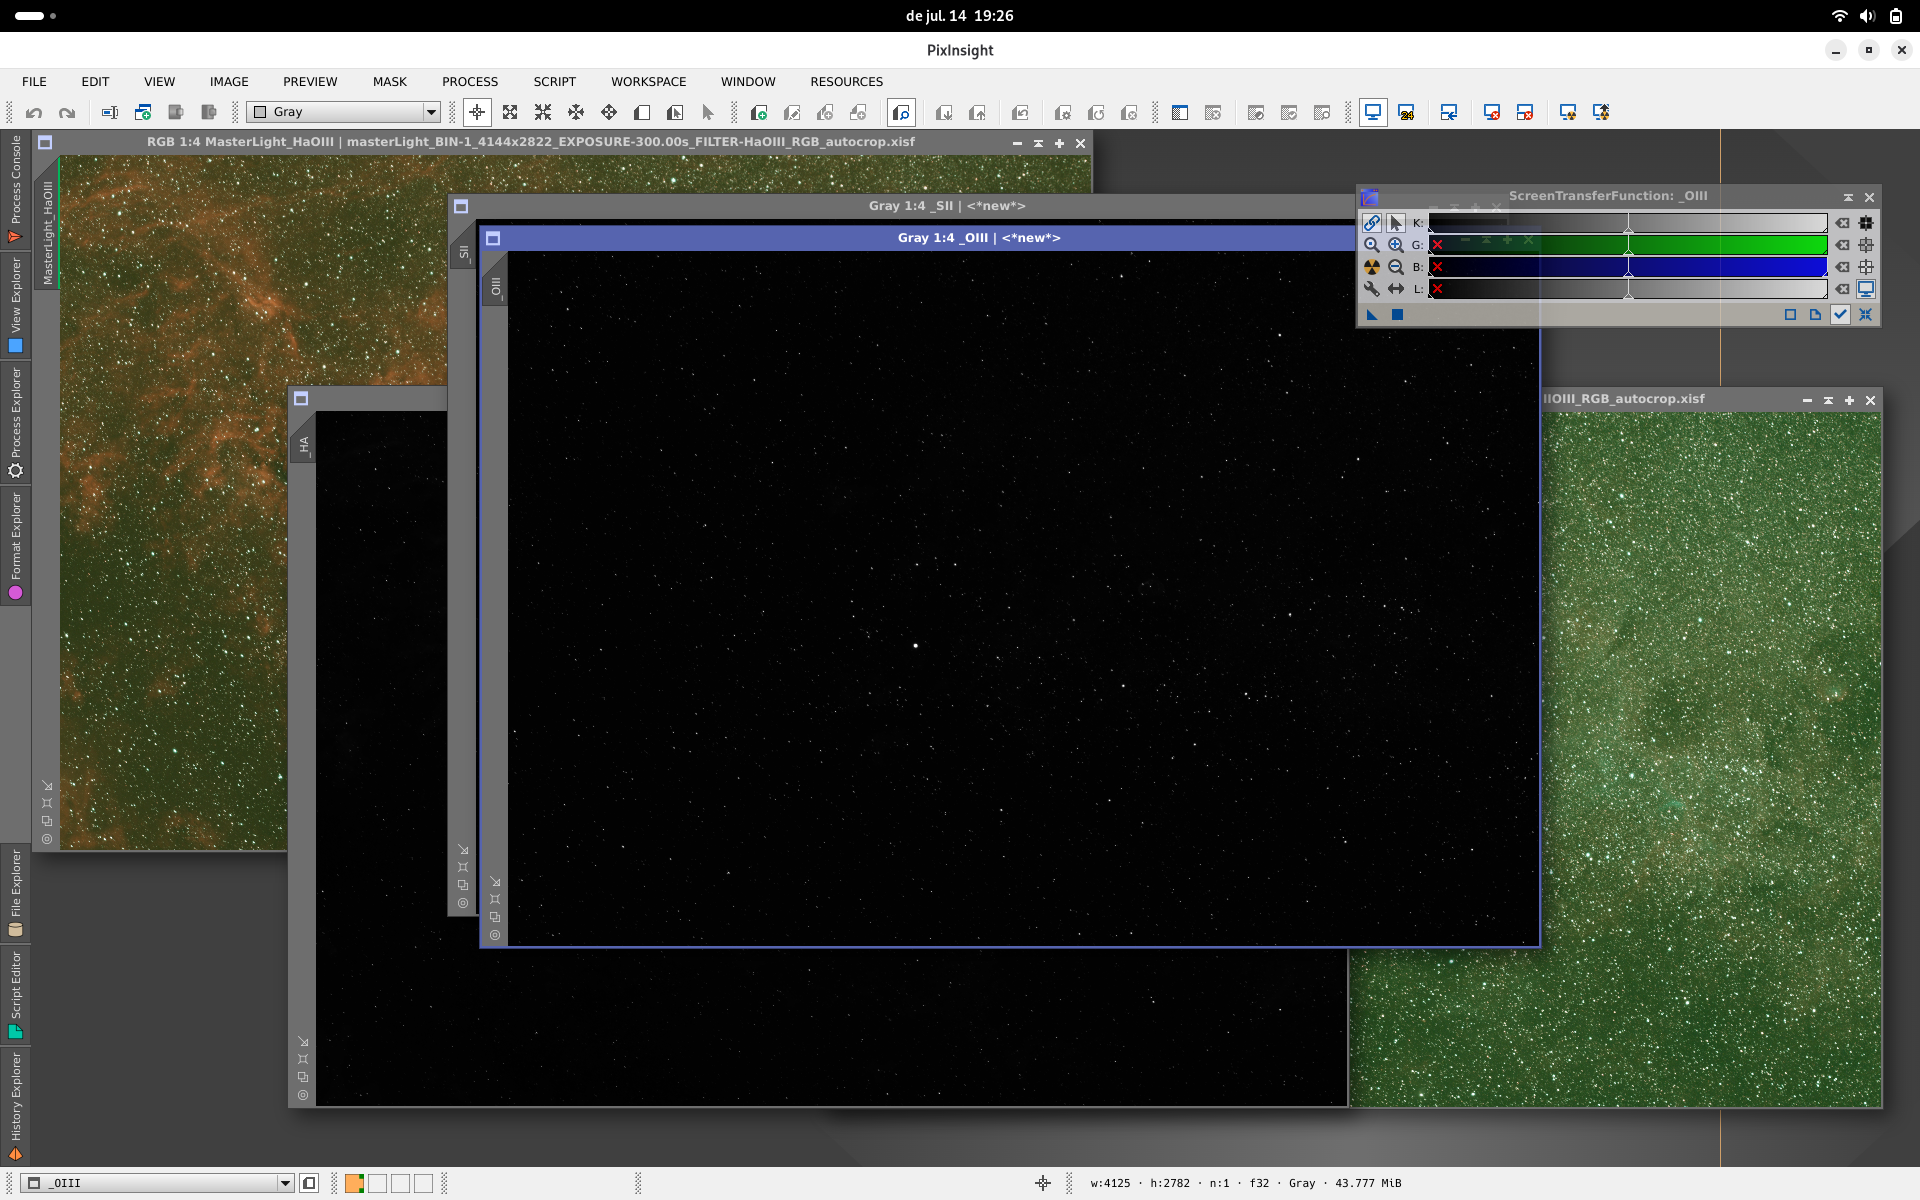Toggle linked RGB channels in ScreenTransferFunction
This screenshot has width=1920, height=1200.
[1371, 223]
